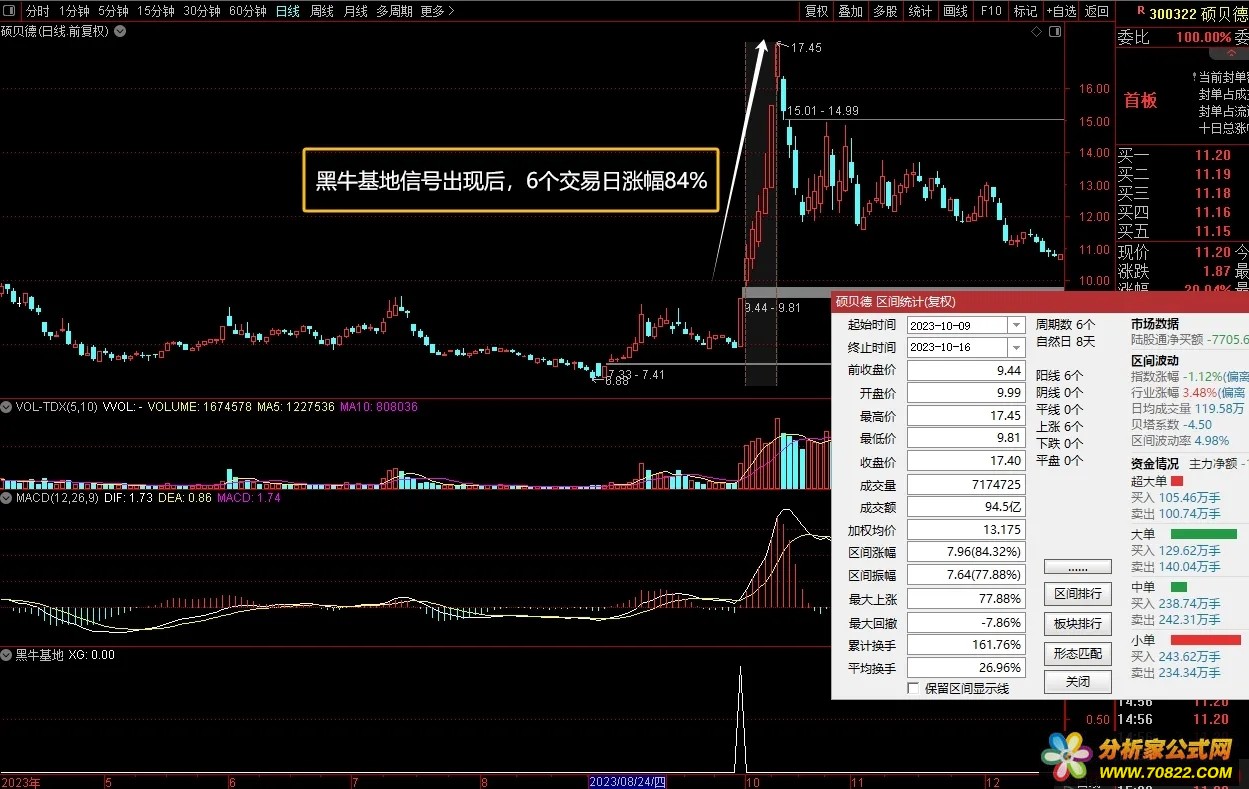Click the 成交量 value 7174725
Viewport: 1249px width, 789px height.
pyautogui.click(x=966, y=484)
